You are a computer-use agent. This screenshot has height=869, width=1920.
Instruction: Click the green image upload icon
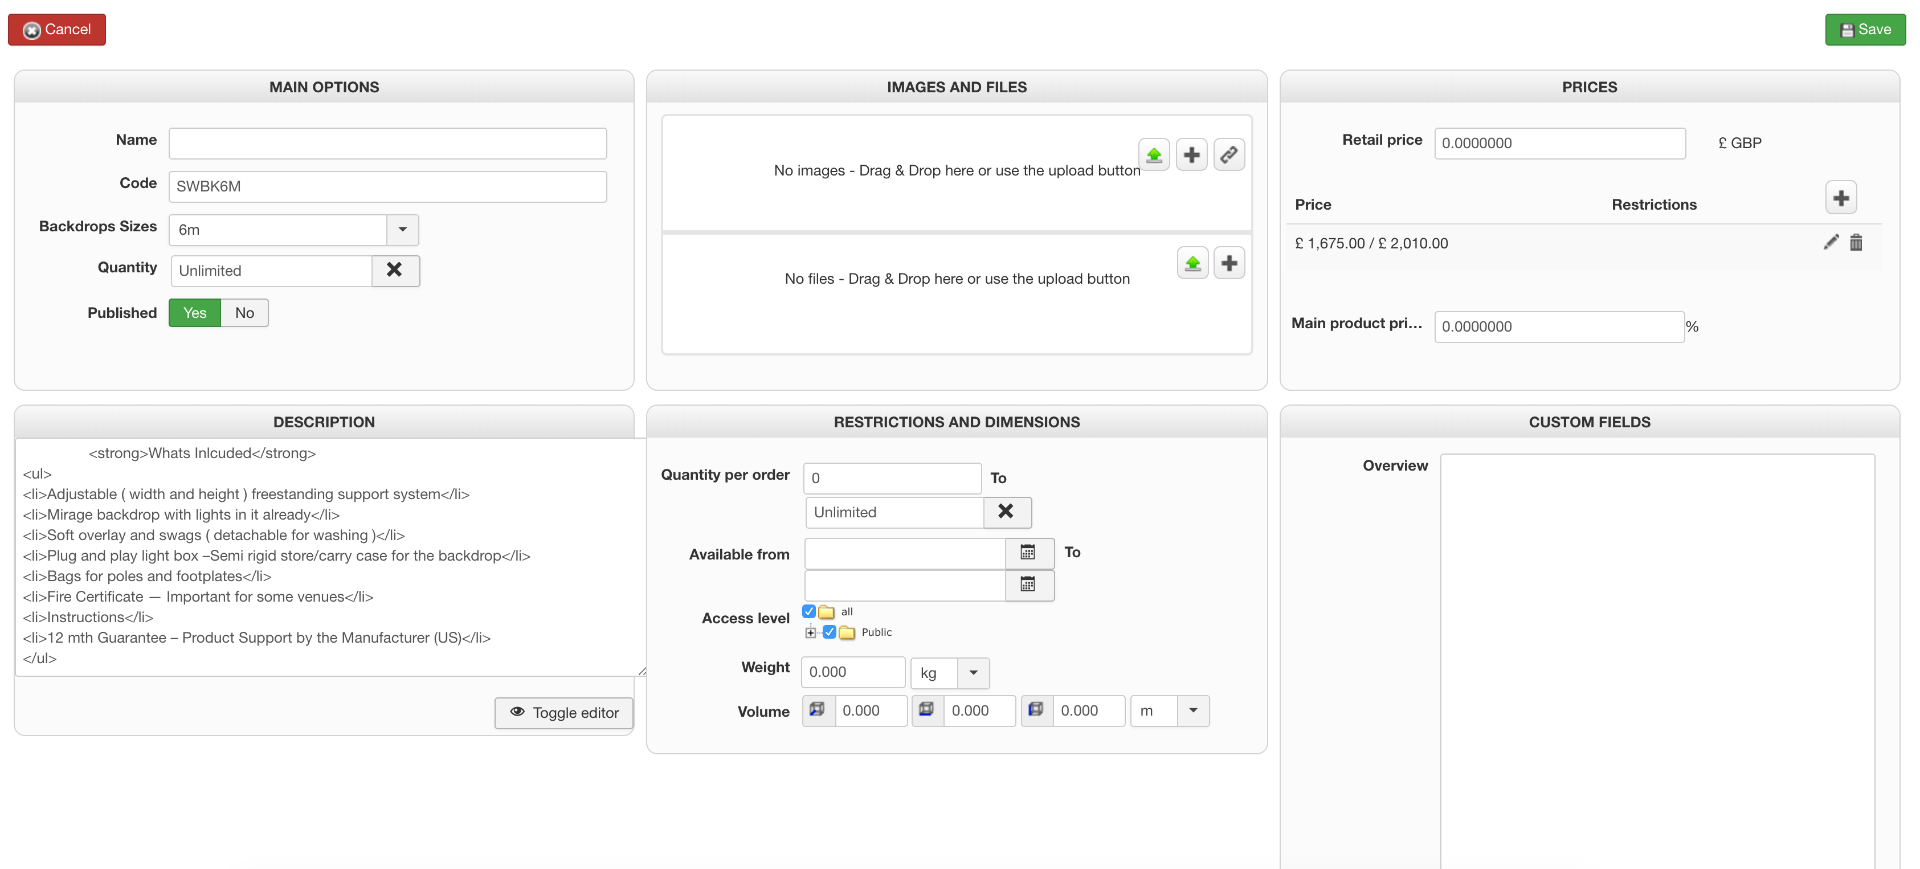click(x=1154, y=155)
